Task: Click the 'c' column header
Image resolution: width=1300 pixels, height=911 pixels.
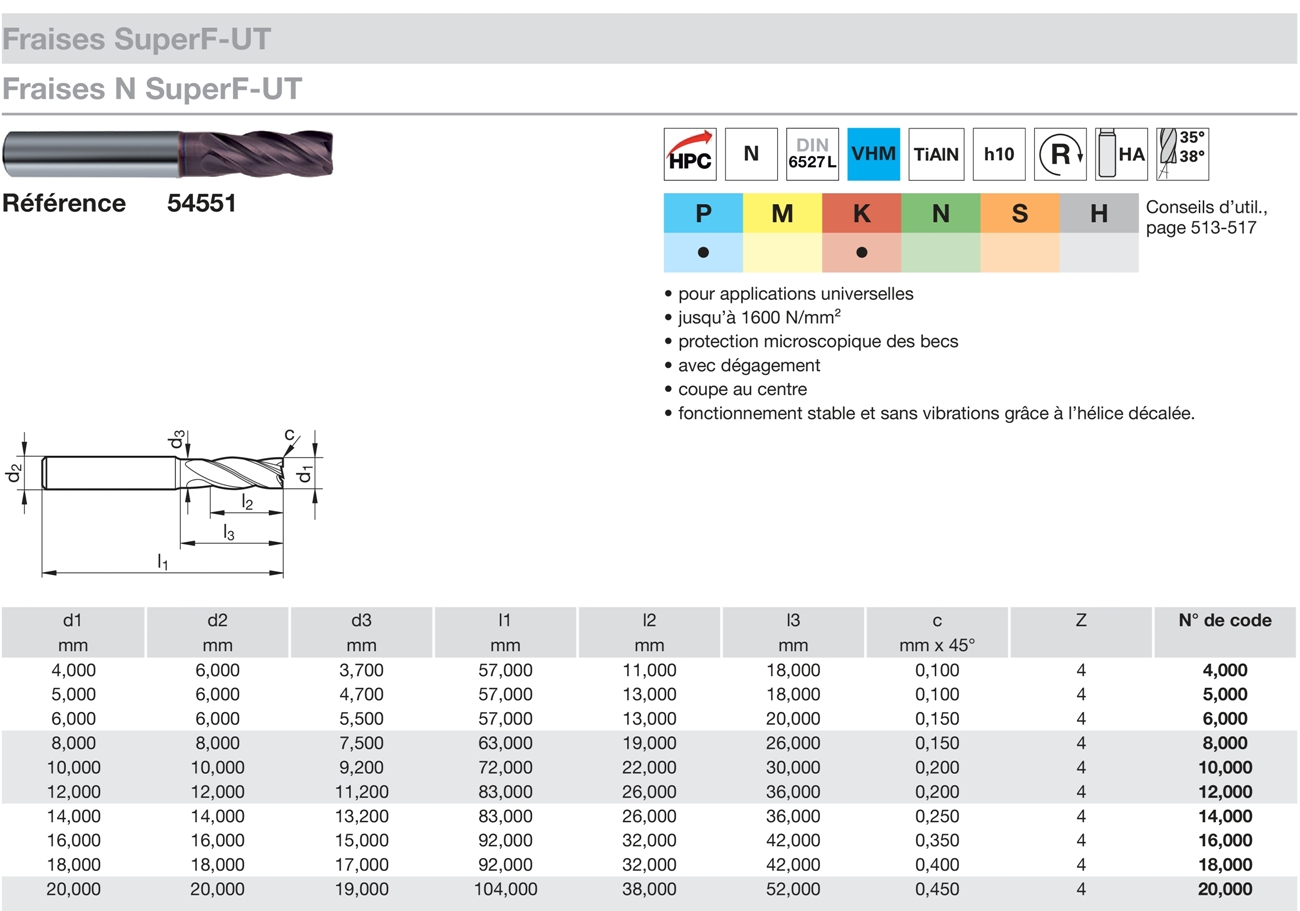Action: click(937, 622)
